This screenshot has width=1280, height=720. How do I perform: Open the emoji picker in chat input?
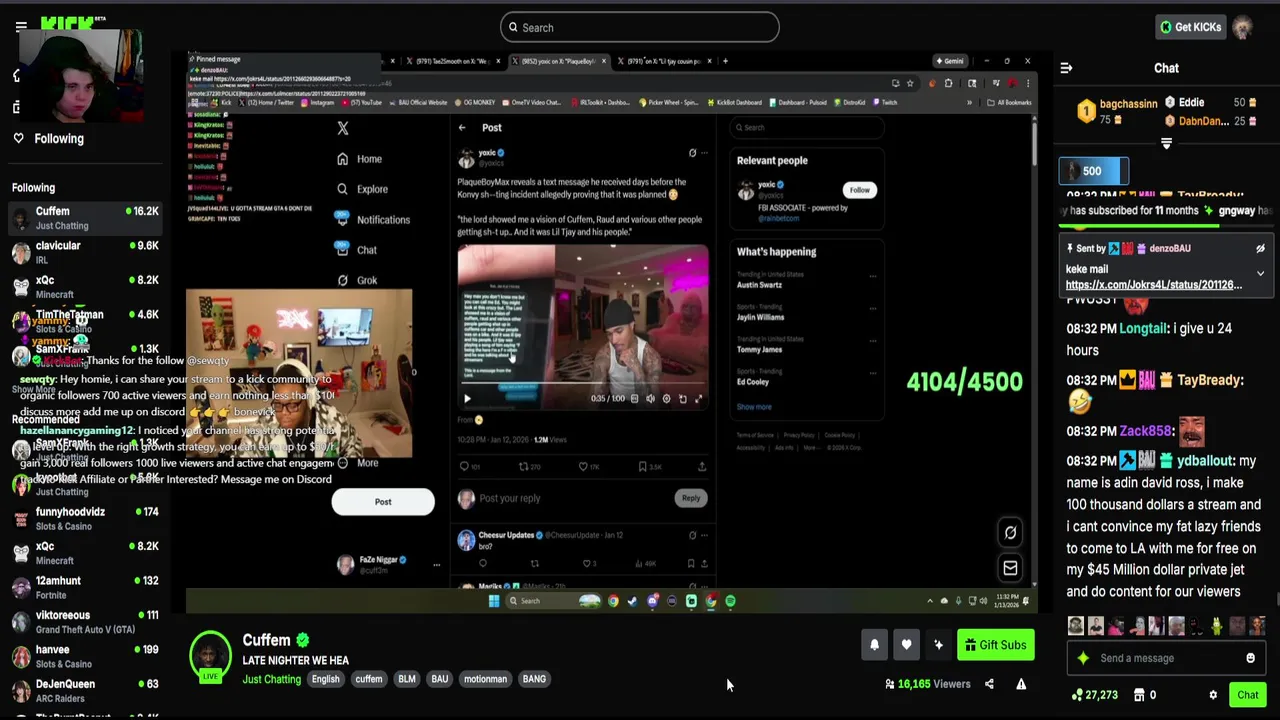point(1250,658)
